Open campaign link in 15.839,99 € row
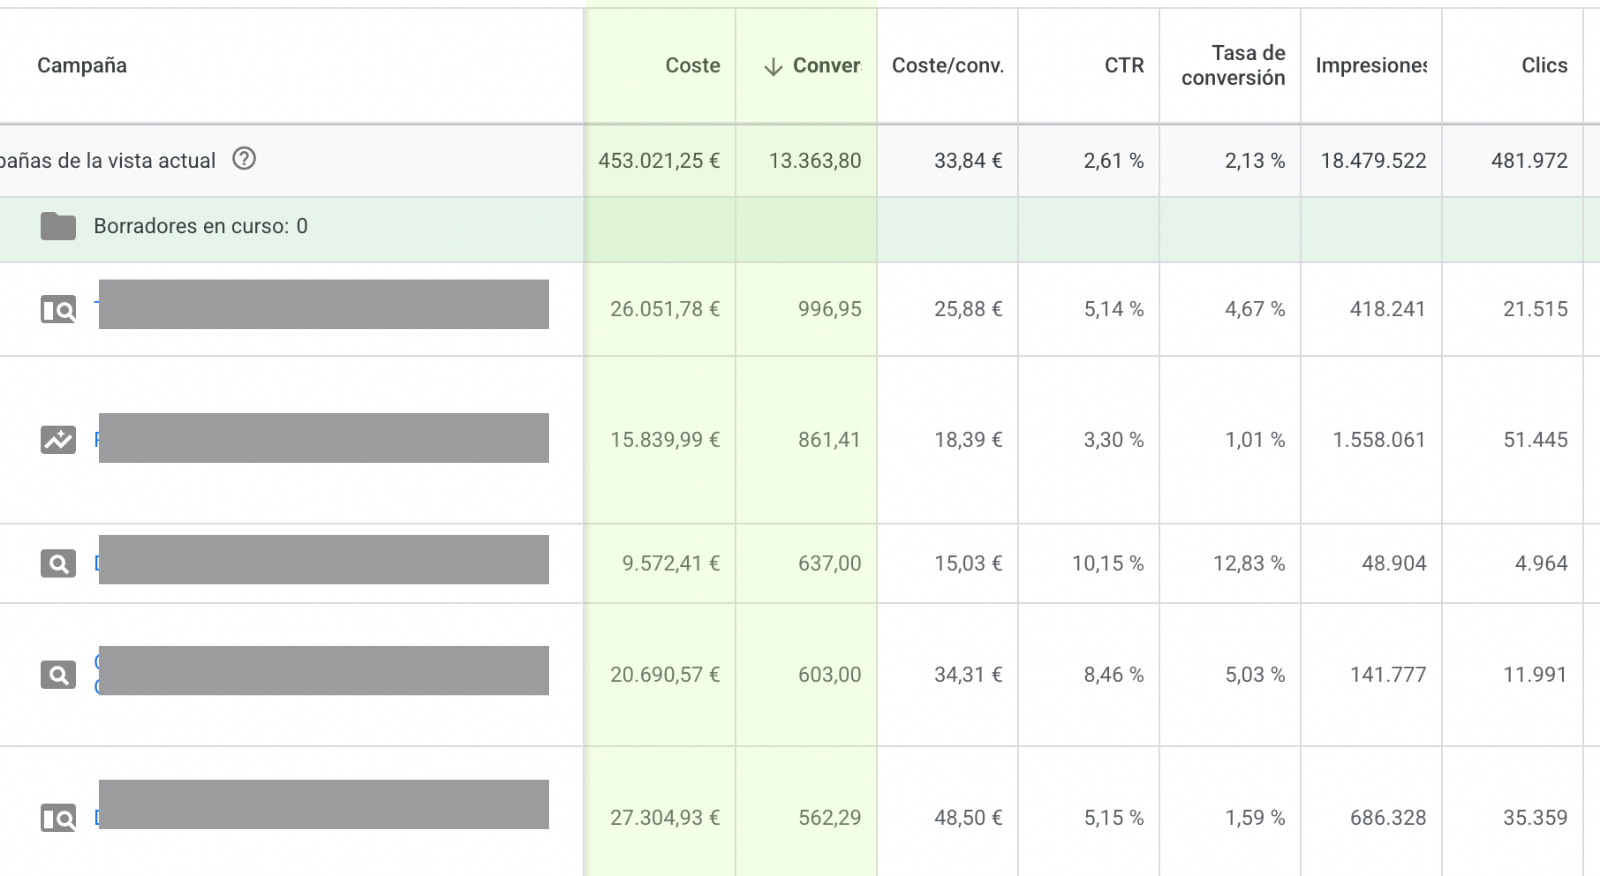Viewport: 1600px width, 876px height. pyautogui.click(x=323, y=438)
